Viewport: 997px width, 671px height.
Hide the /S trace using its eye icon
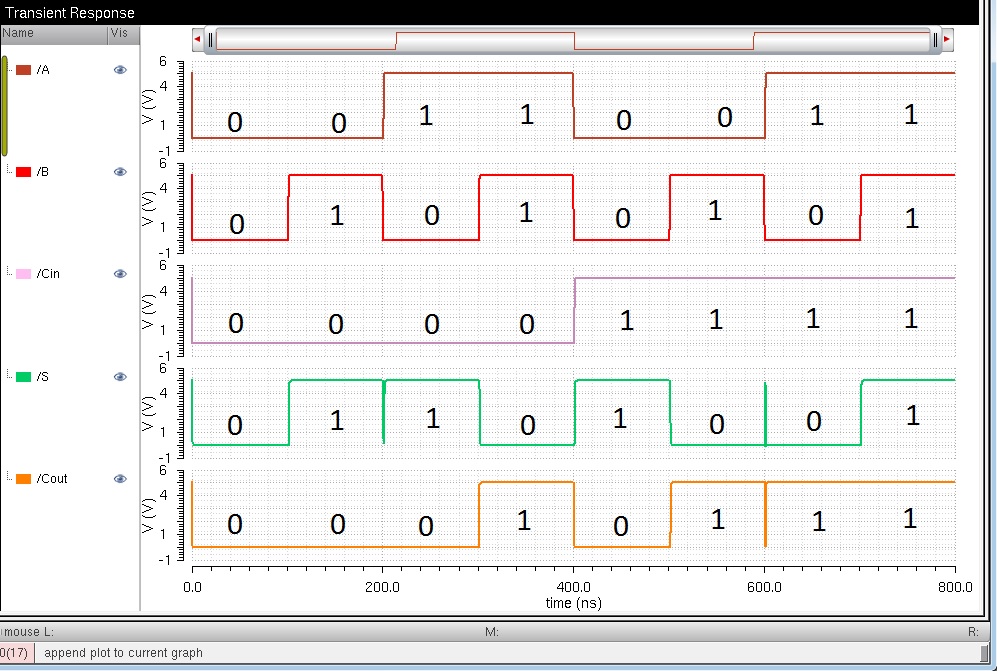(120, 377)
